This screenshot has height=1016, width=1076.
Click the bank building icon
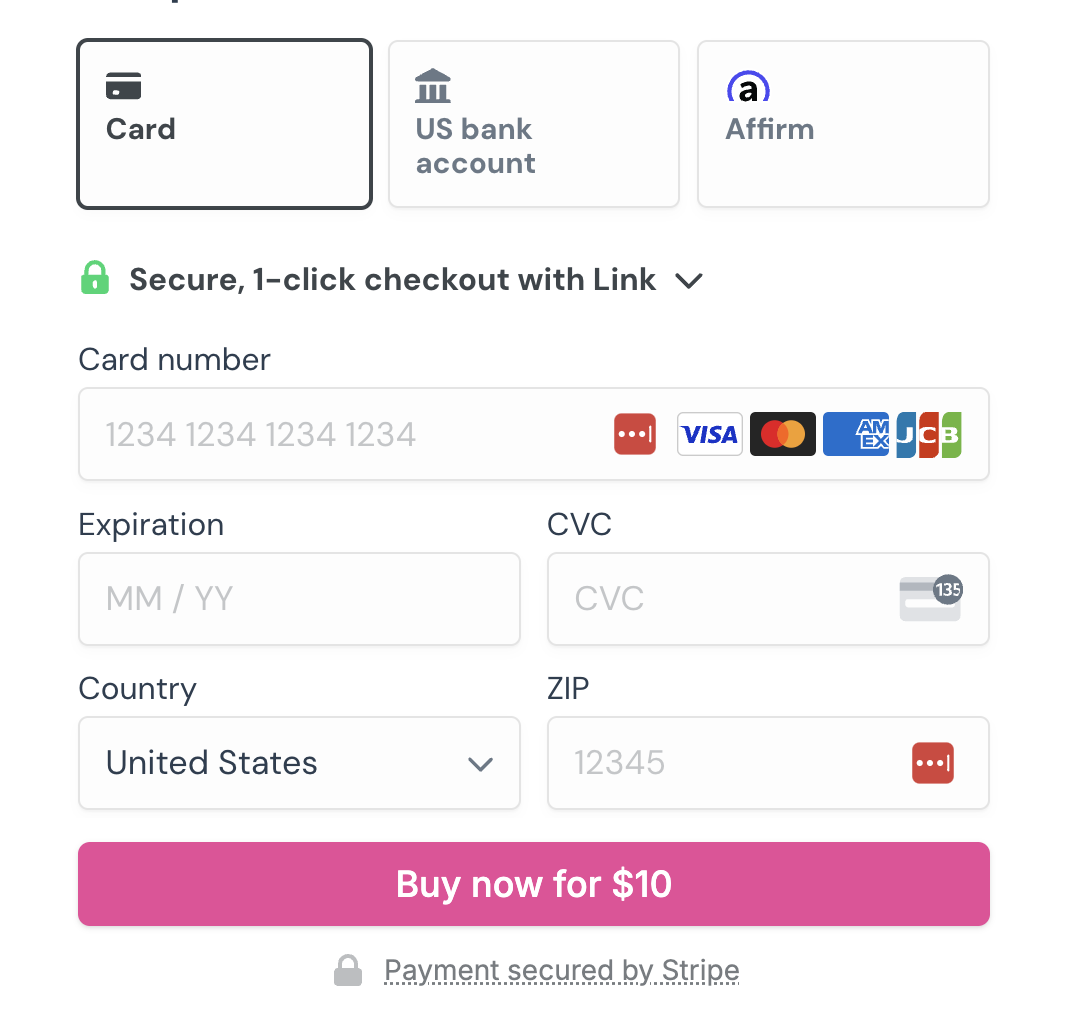433,86
